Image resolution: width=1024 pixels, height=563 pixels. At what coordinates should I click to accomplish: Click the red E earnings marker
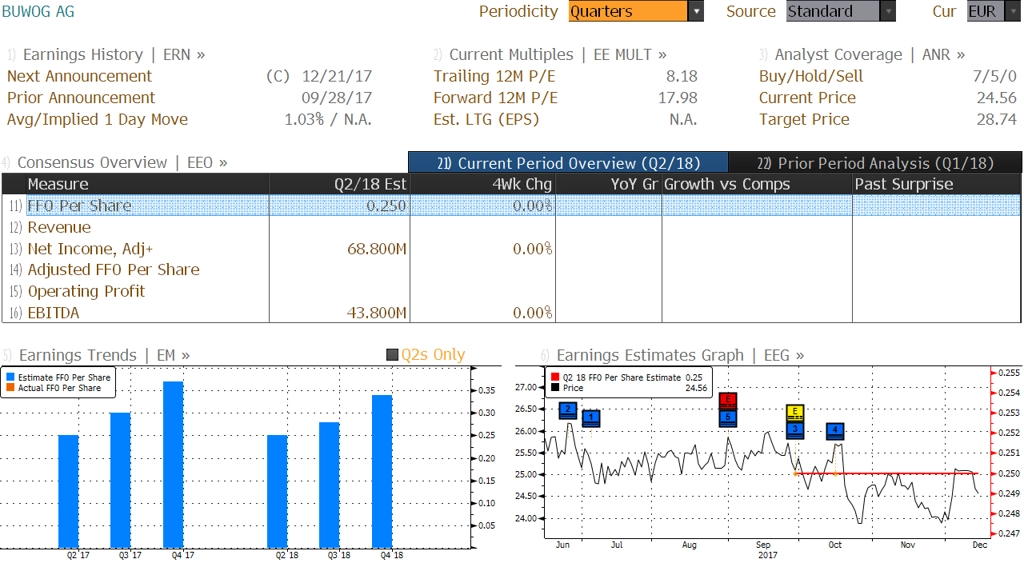728,400
